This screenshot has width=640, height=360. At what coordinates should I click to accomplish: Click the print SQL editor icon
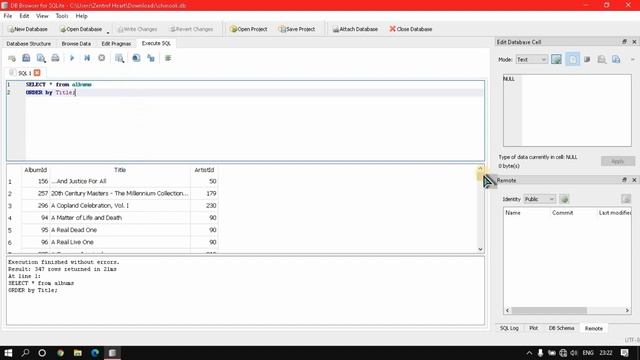pos(56,58)
